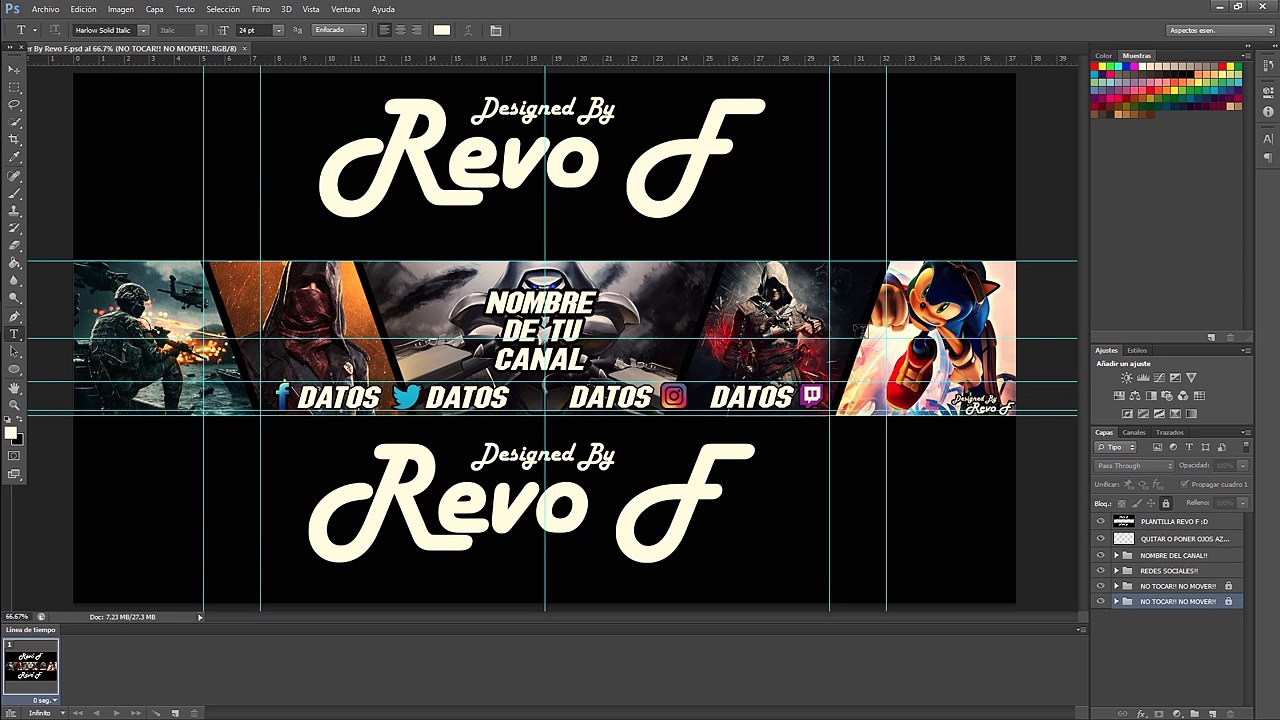1280x720 pixels.
Task: Add a Brightness/Contrast adjustment
Action: click(x=1127, y=378)
